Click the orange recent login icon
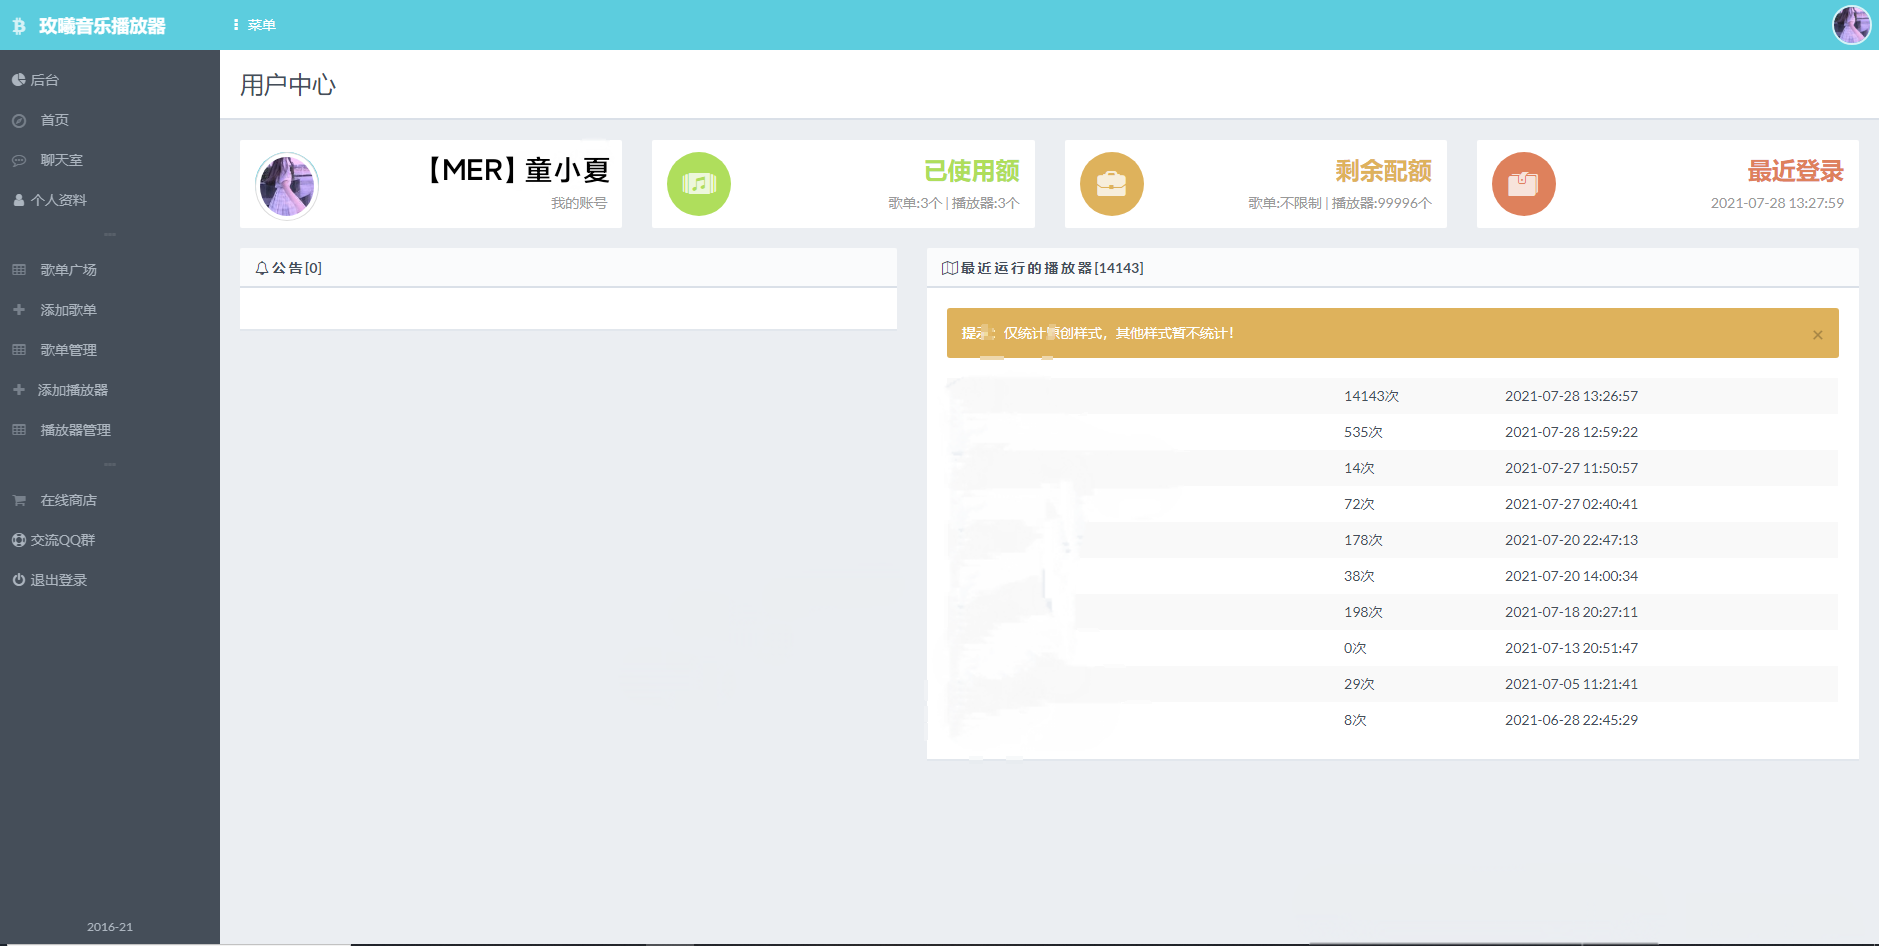 click(x=1523, y=184)
